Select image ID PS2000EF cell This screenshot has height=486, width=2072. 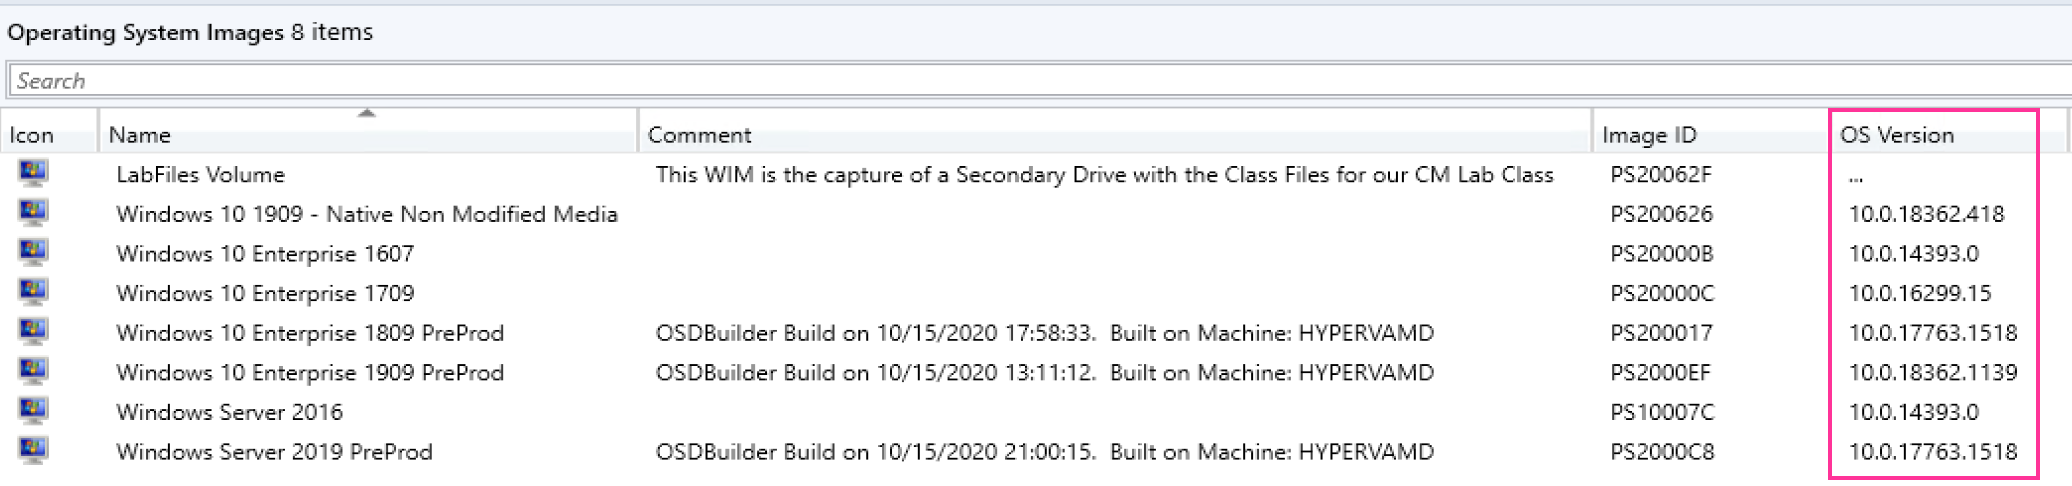(1660, 373)
